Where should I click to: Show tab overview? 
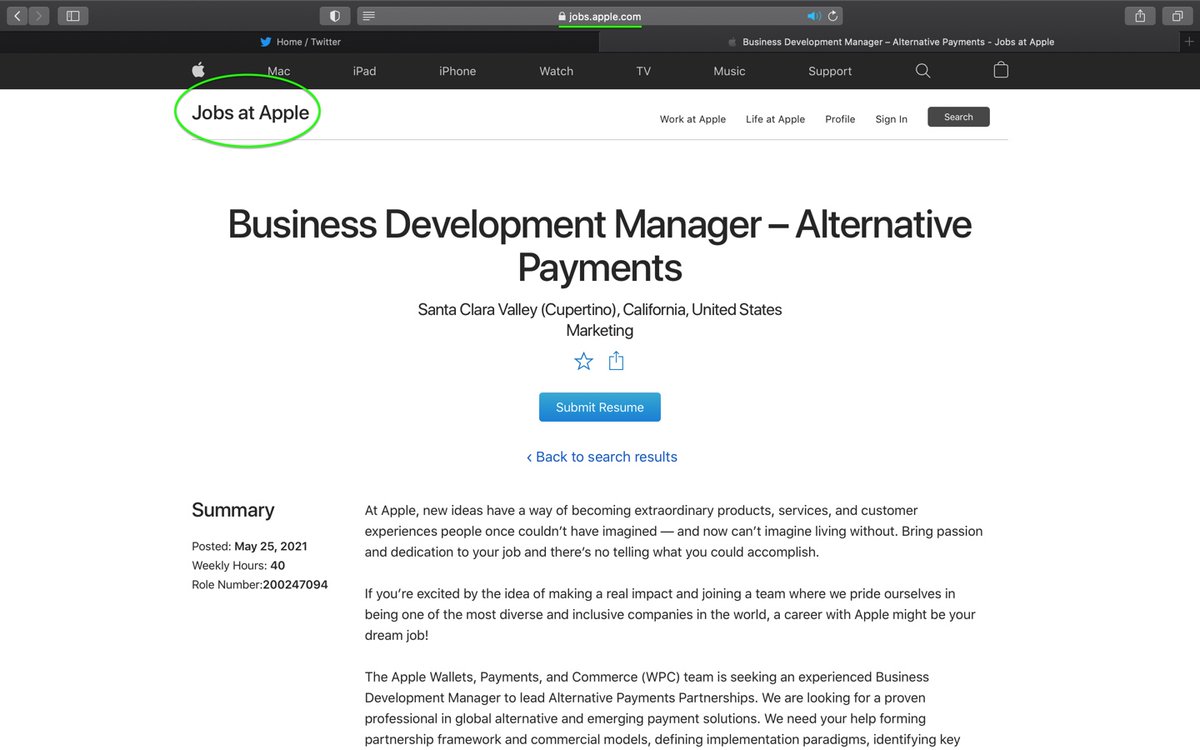click(x=1178, y=16)
